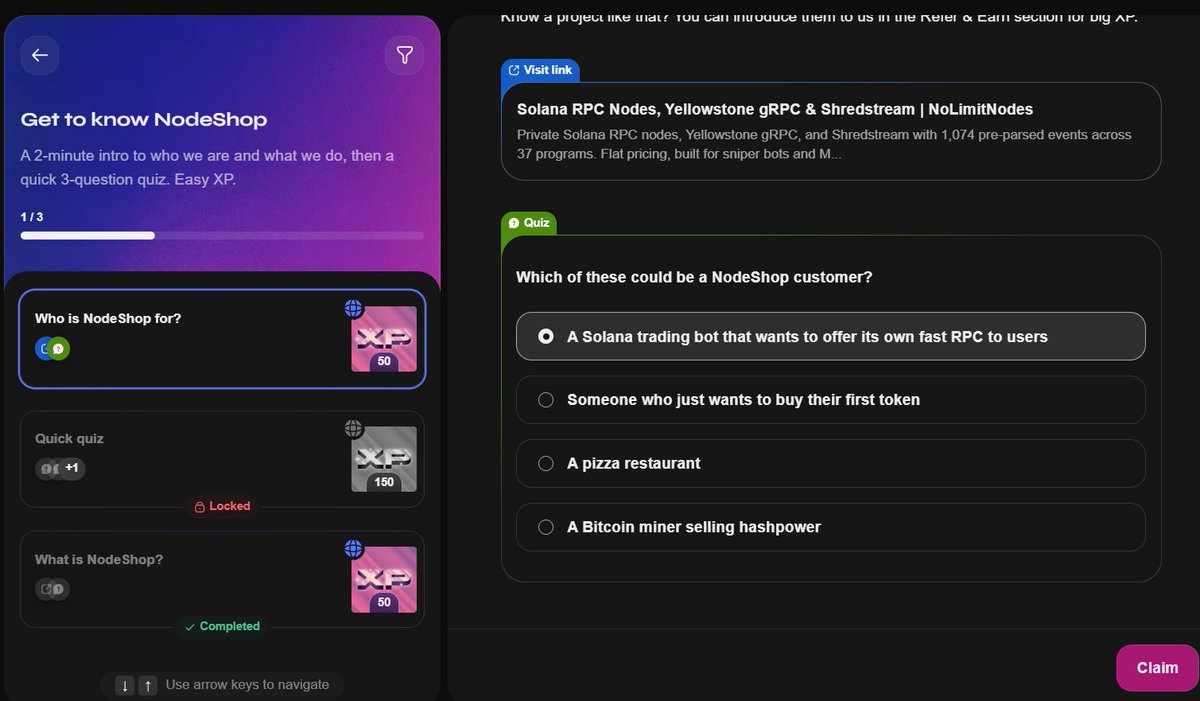Screen dimensions: 1200x701
Task: Click the globe icon on What is NodeShop card
Action: [353, 548]
